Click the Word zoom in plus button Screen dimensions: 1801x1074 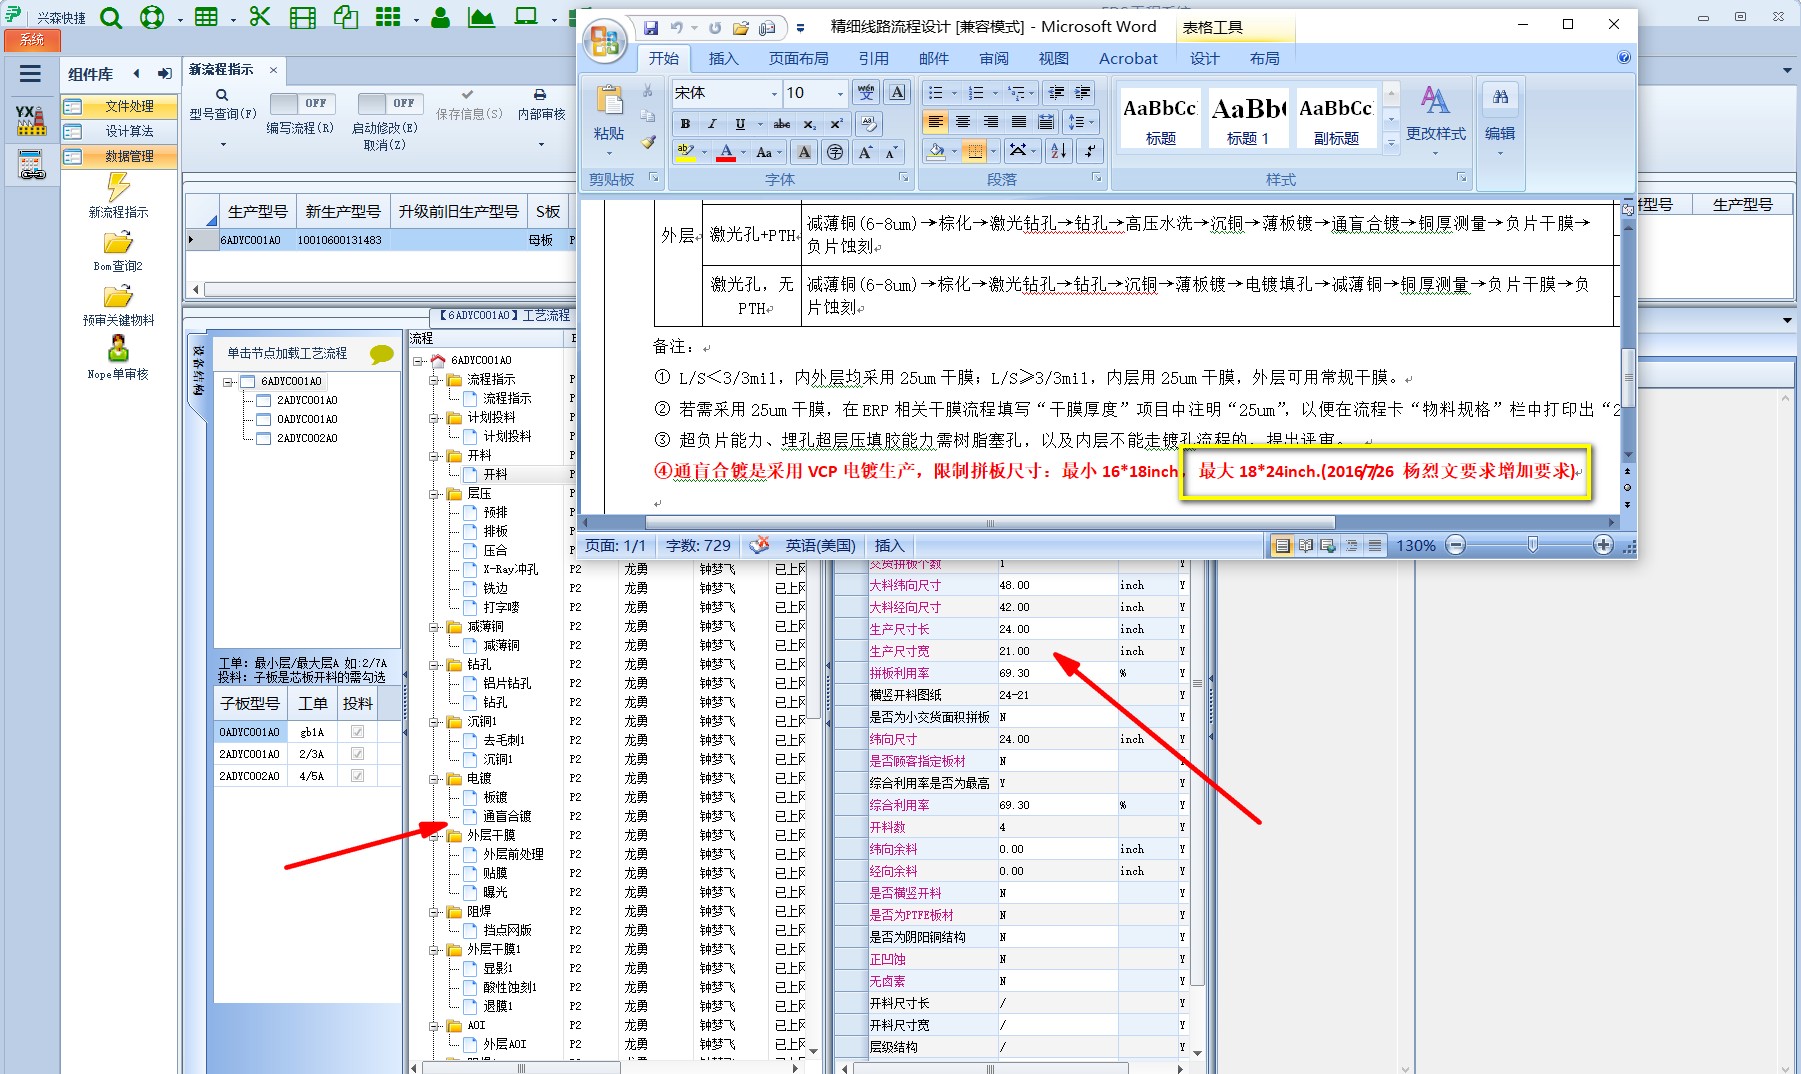(1603, 545)
